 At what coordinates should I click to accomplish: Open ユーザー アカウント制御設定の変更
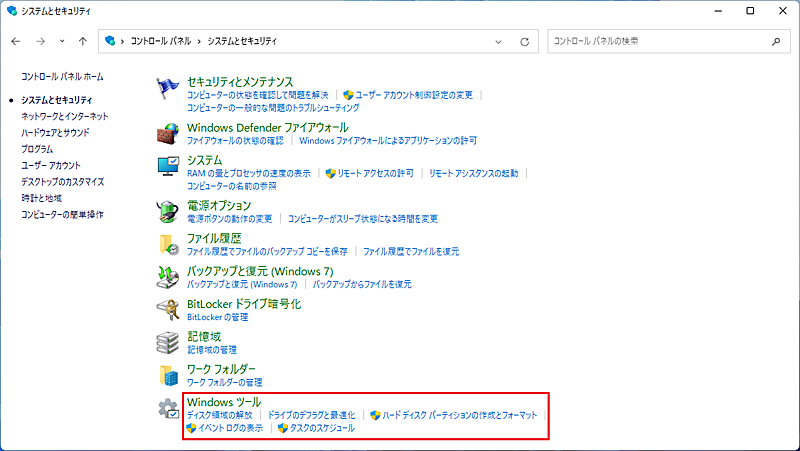pos(414,95)
